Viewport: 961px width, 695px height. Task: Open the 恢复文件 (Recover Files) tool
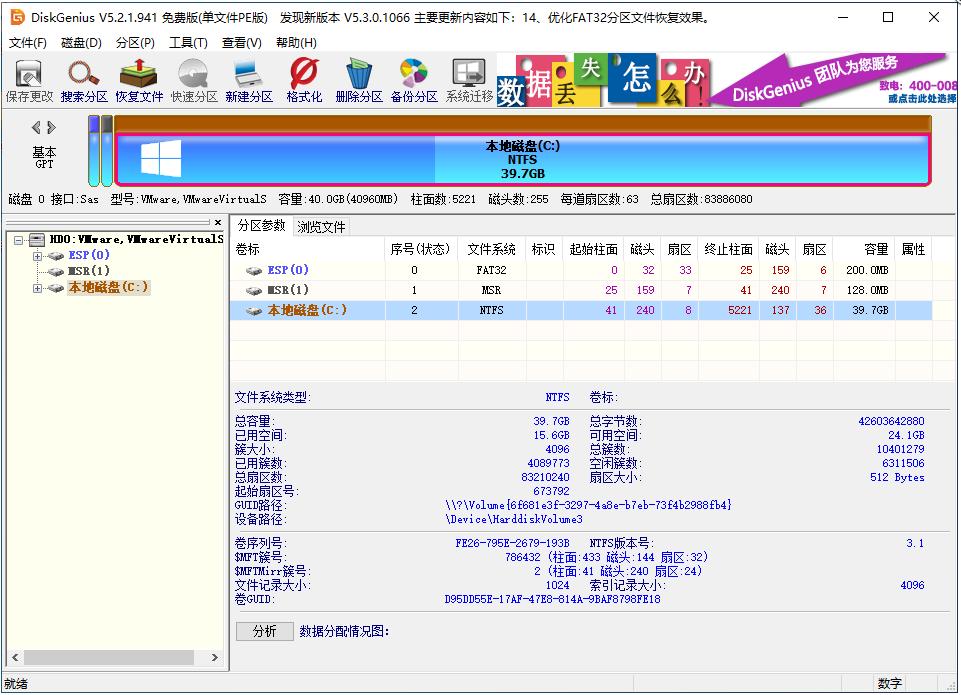(x=137, y=79)
